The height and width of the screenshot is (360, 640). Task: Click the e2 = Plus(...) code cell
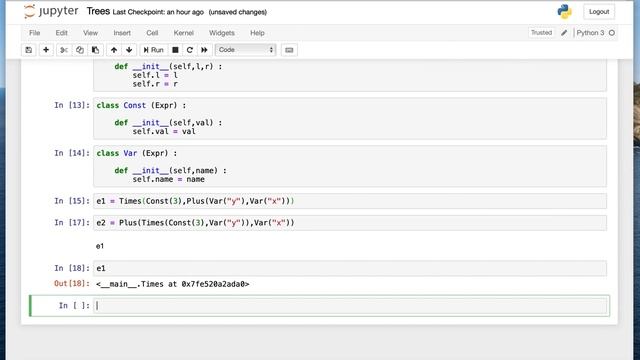pyautogui.click(x=350, y=223)
